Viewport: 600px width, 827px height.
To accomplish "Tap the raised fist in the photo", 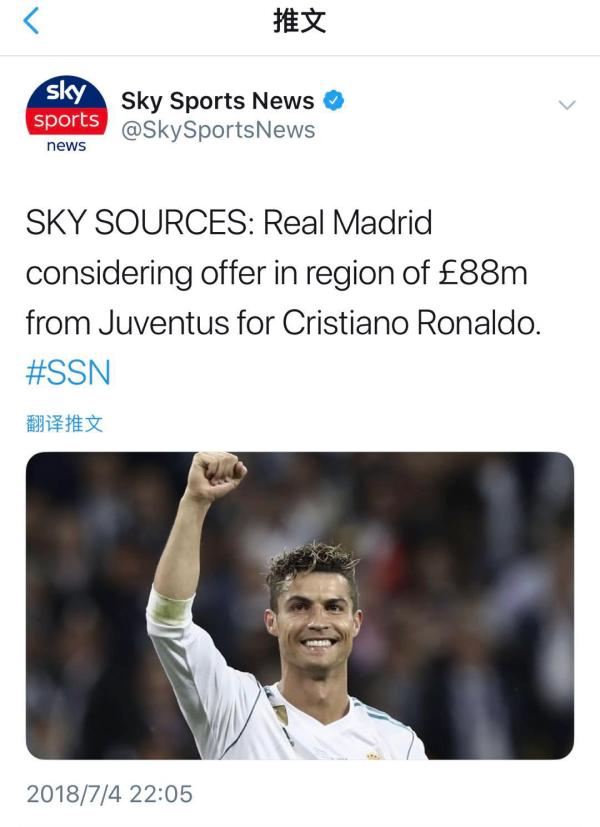I will click(x=216, y=474).
